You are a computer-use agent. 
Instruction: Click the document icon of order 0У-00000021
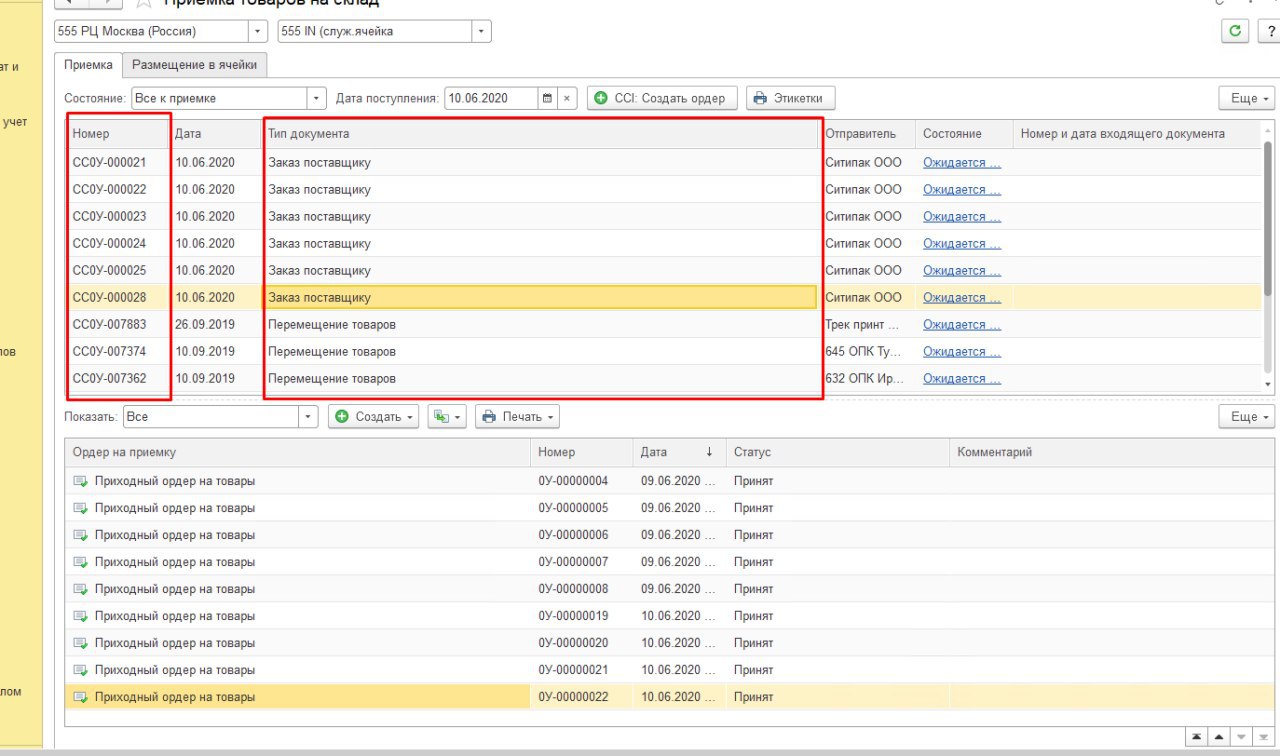(x=80, y=670)
